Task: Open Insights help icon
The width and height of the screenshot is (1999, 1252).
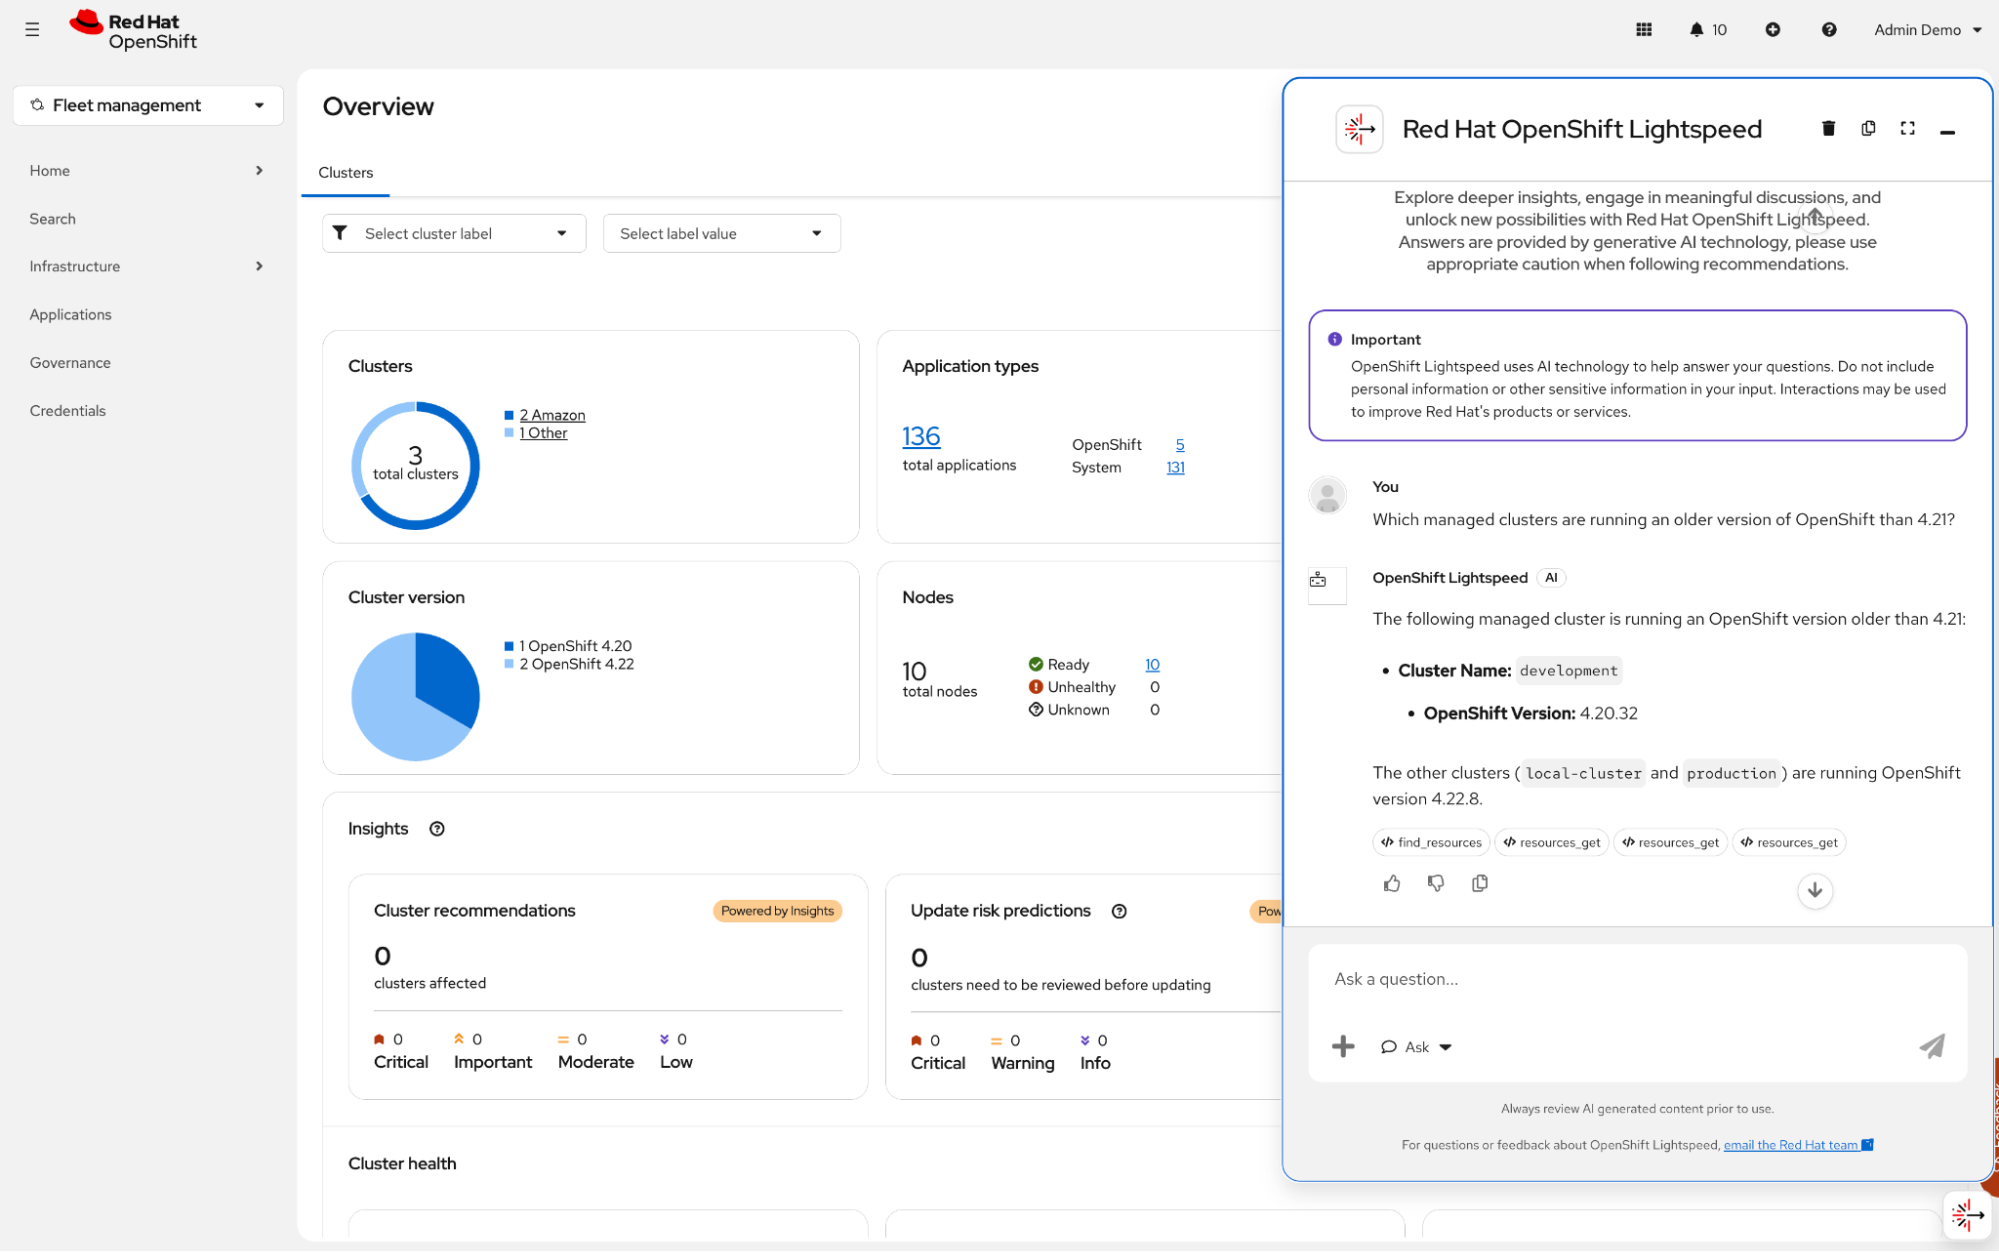Action: click(x=437, y=829)
